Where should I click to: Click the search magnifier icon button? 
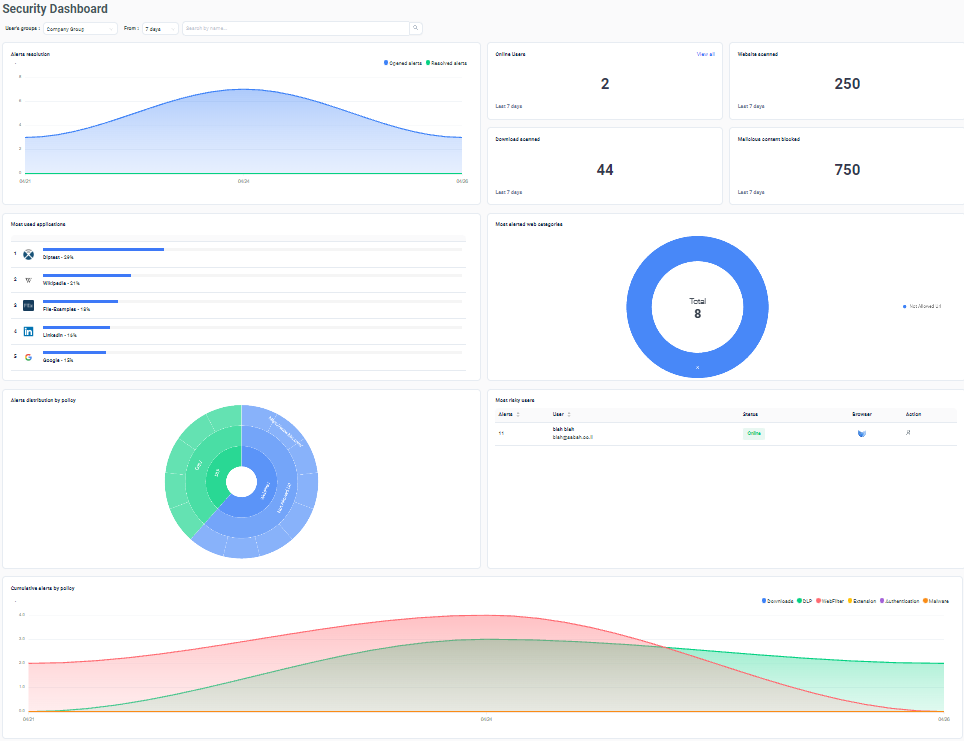point(416,28)
